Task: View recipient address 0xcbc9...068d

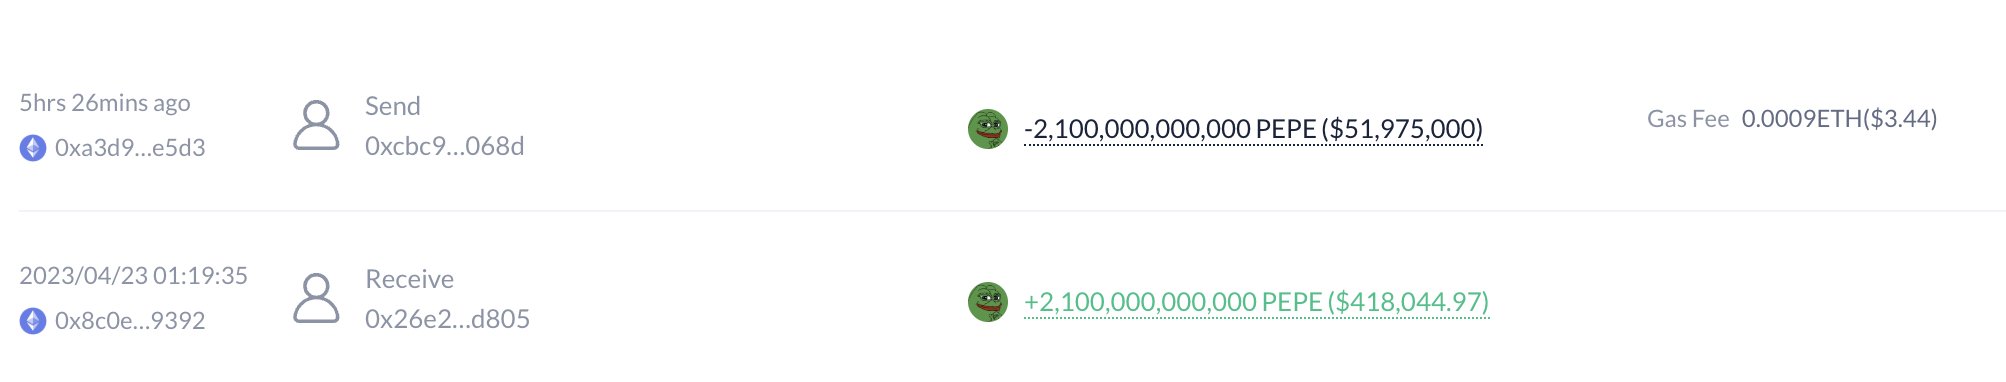Action: click(x=445, y=146)
